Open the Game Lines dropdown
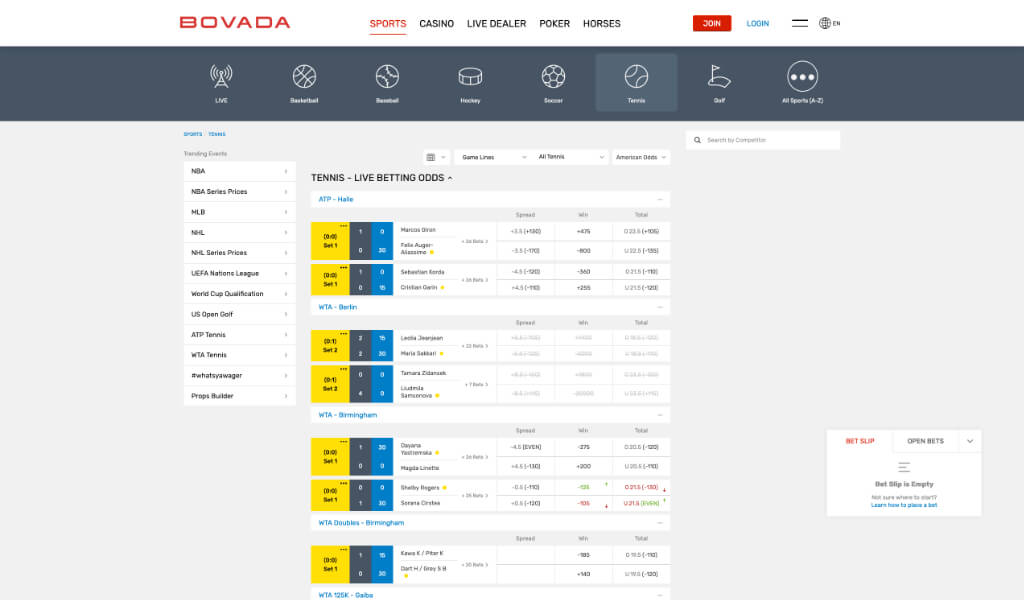Image resolution: width=1024 pixels, height=600 pixels. coord(494,157)
